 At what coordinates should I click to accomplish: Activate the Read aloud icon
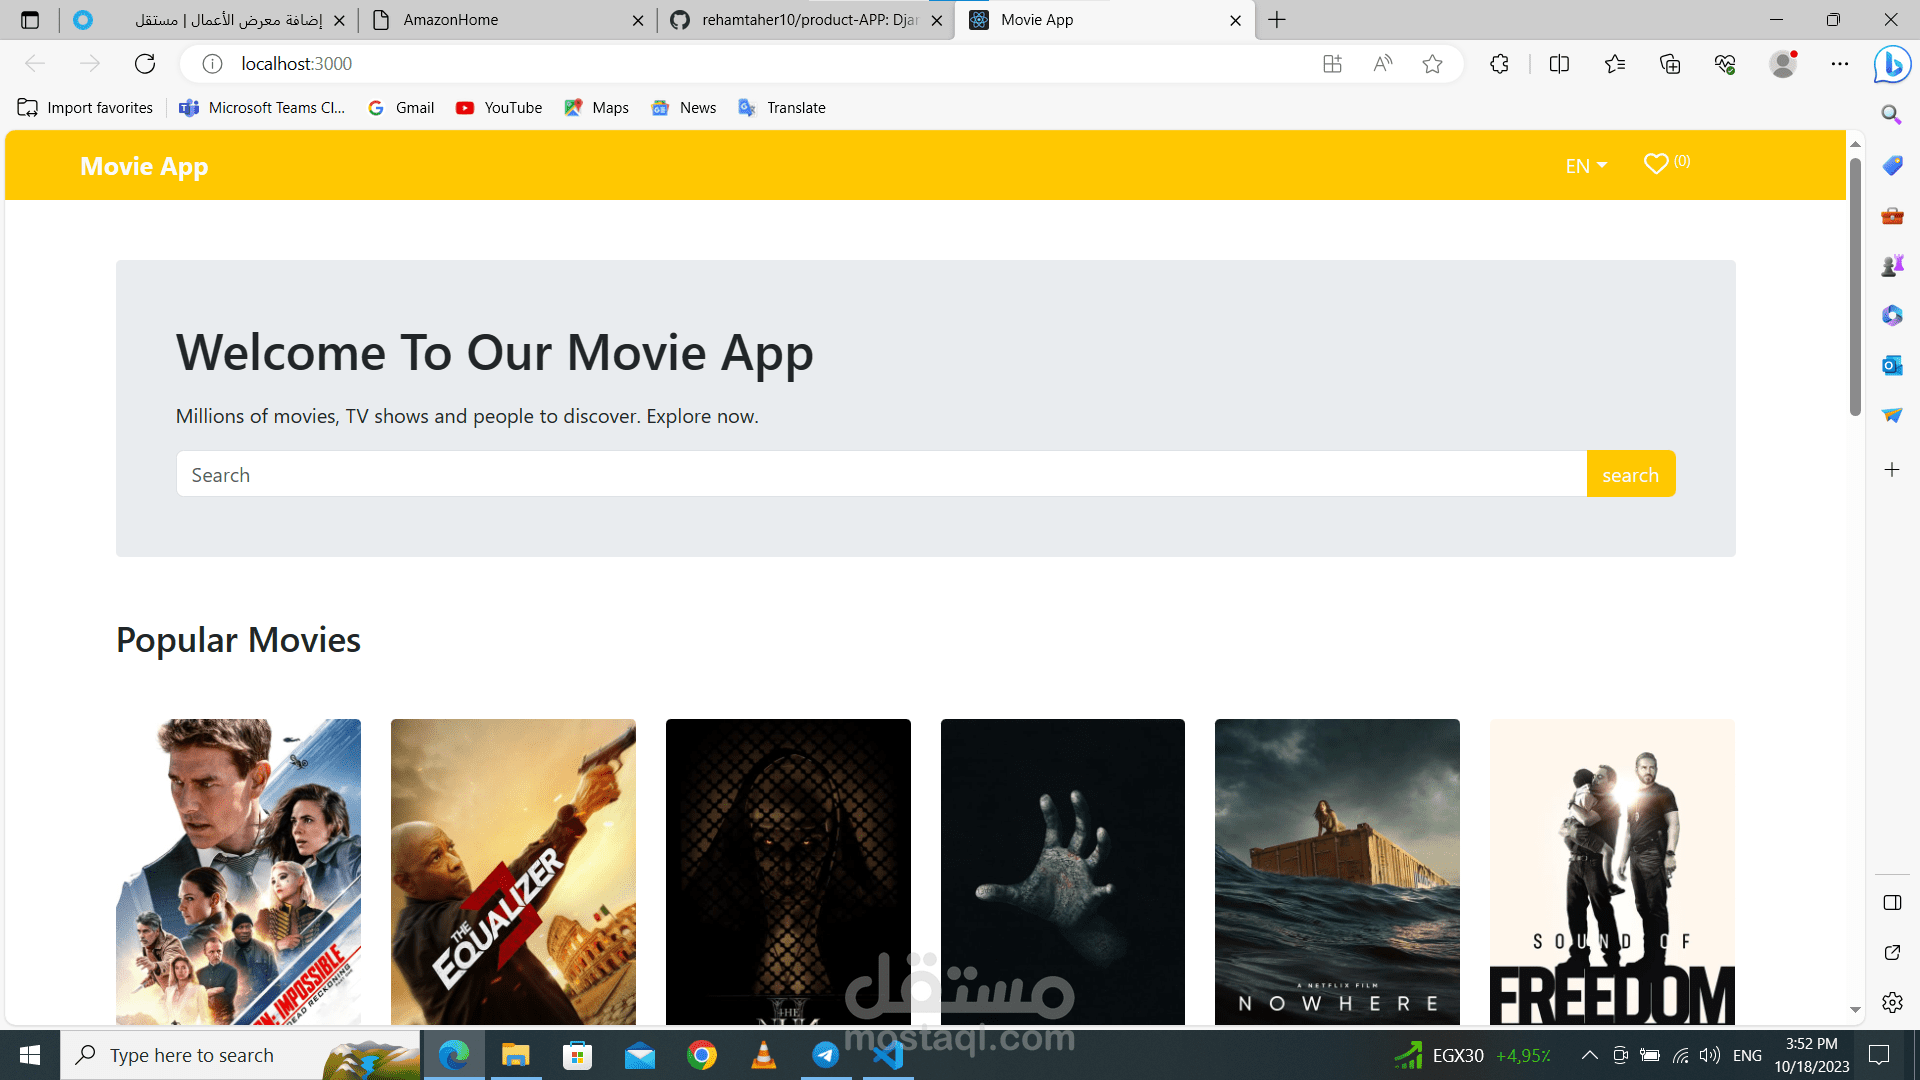(1383, 64)
